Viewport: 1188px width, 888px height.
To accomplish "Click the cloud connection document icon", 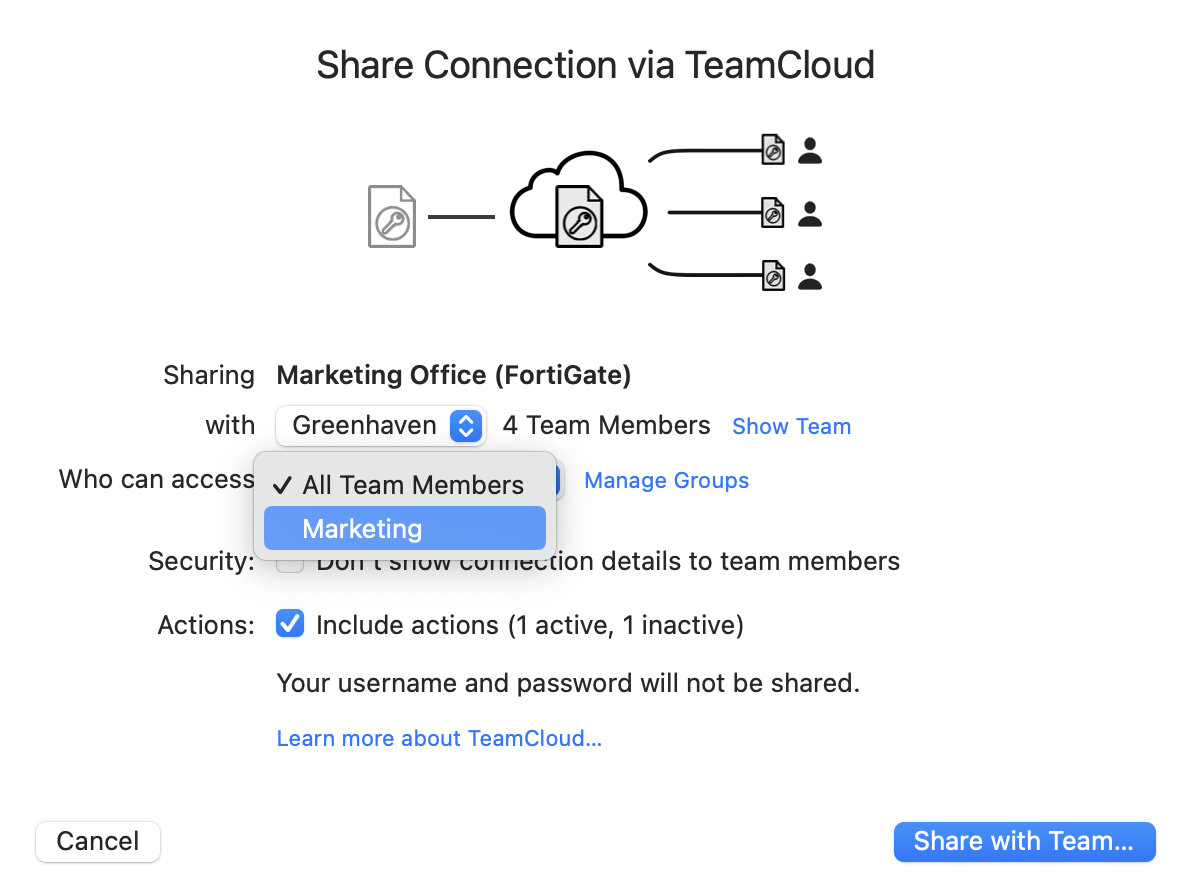I will pyautogui.click(x=580, y=217).
